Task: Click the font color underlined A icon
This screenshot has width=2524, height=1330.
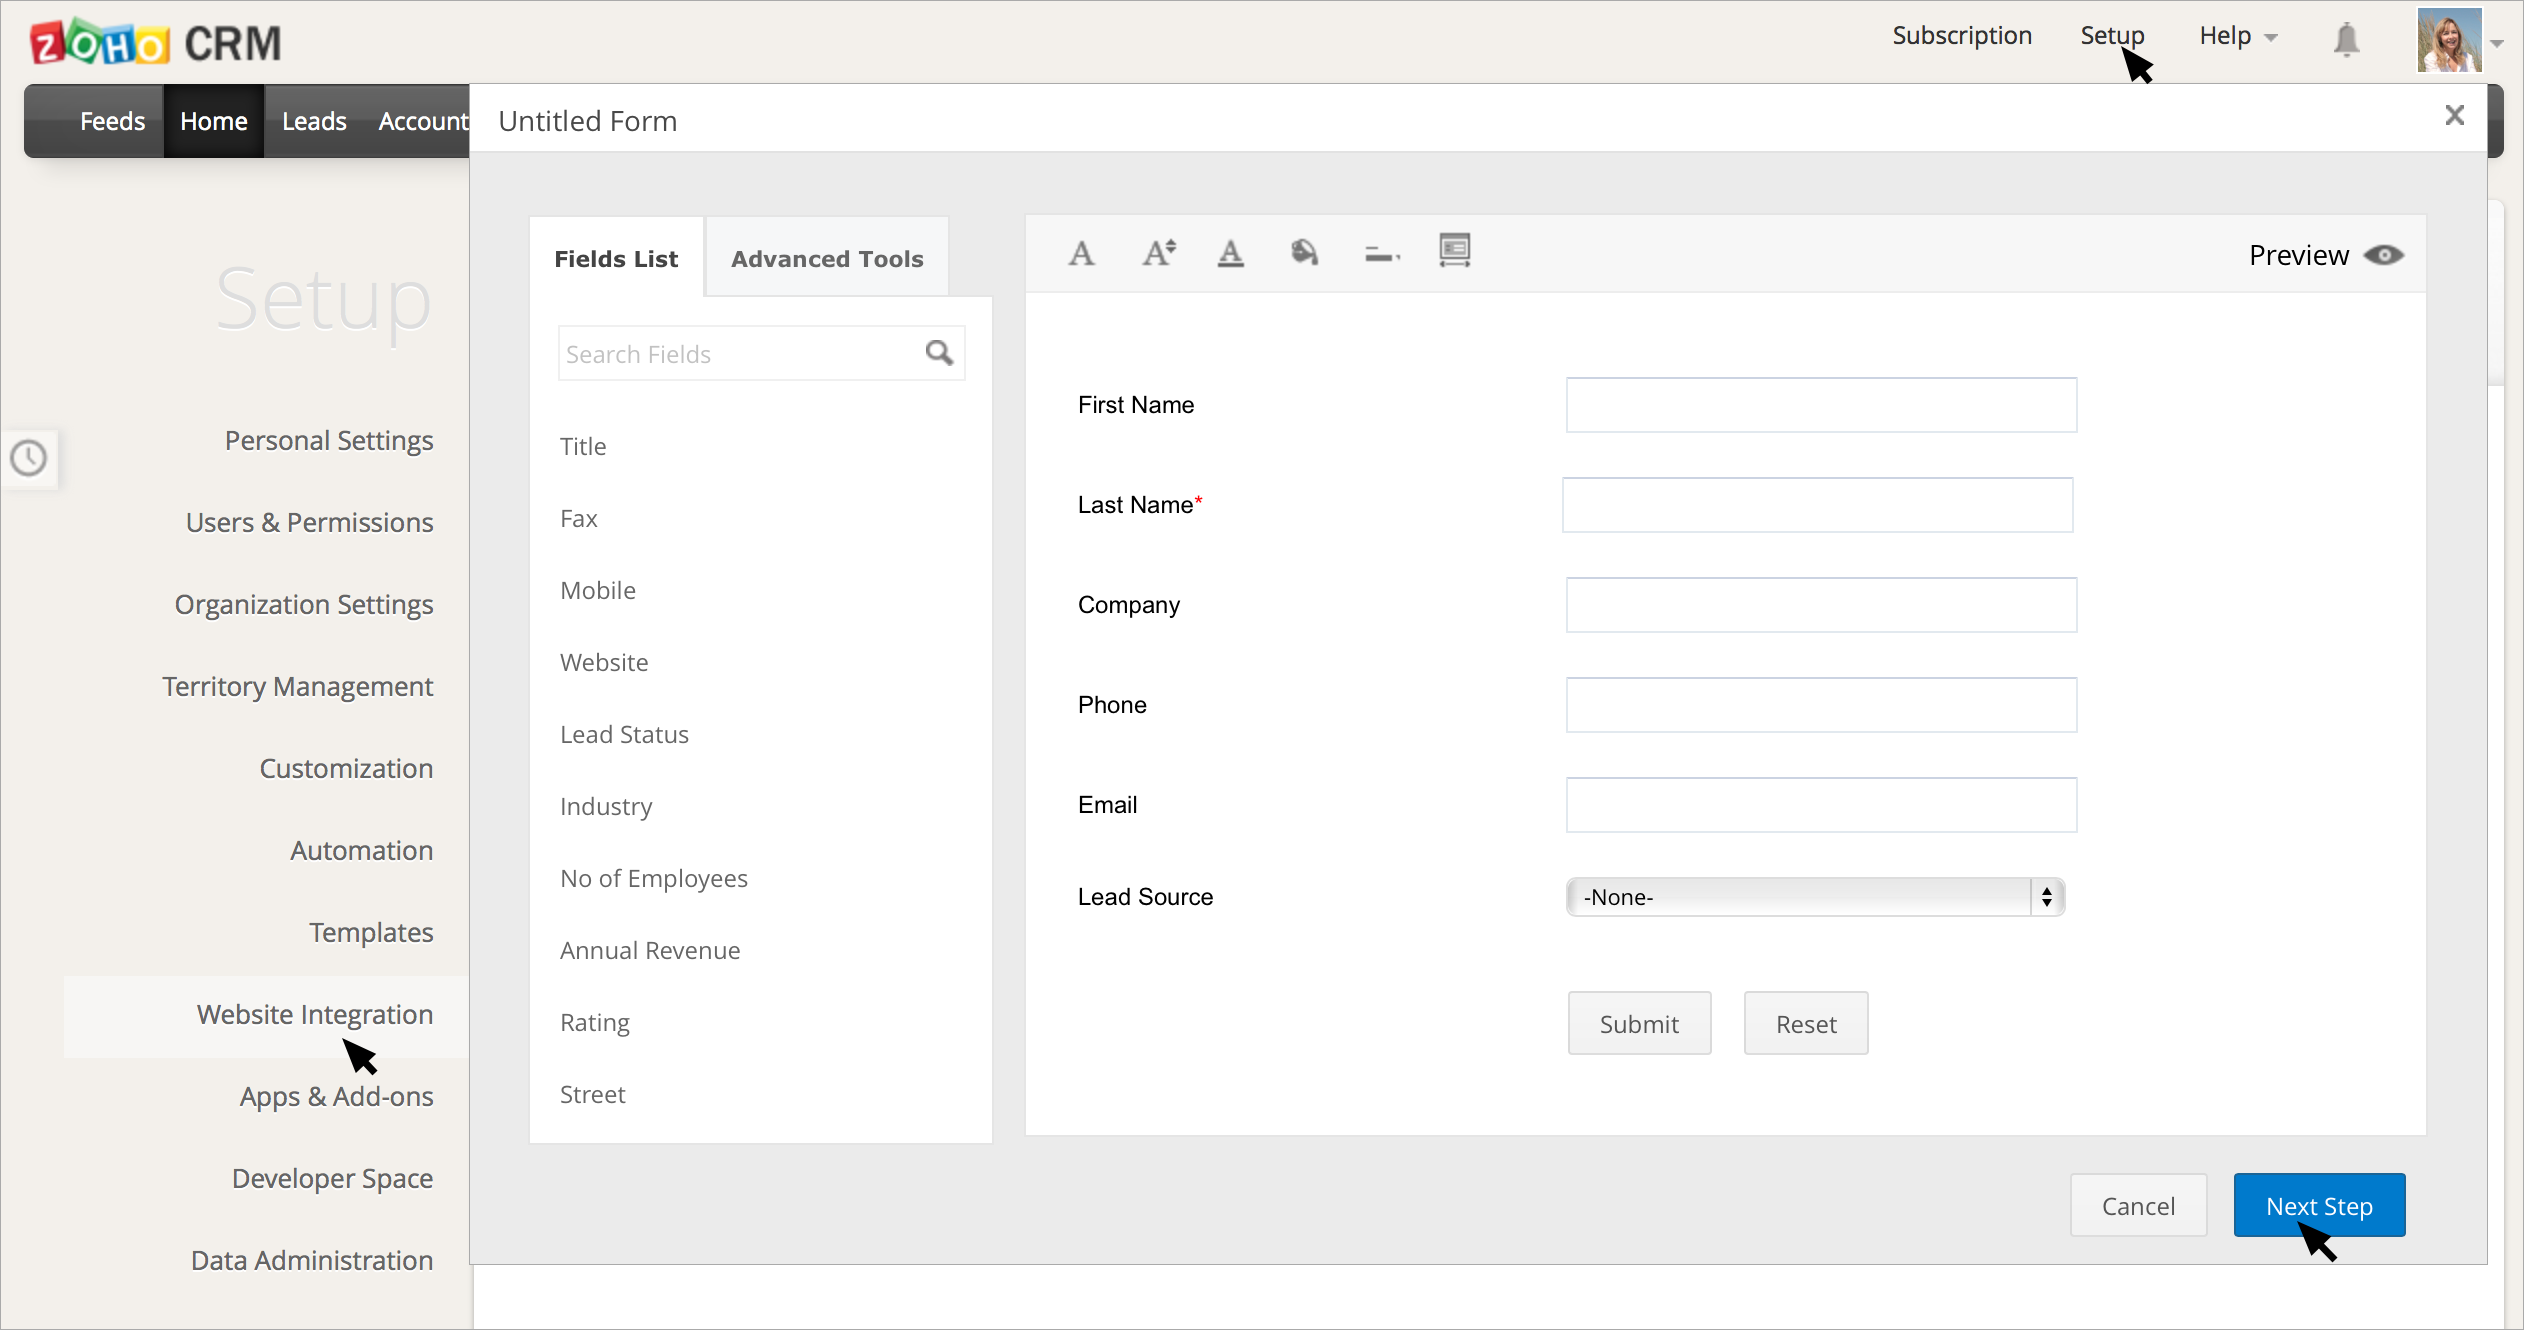Action: coord(1230,254)
